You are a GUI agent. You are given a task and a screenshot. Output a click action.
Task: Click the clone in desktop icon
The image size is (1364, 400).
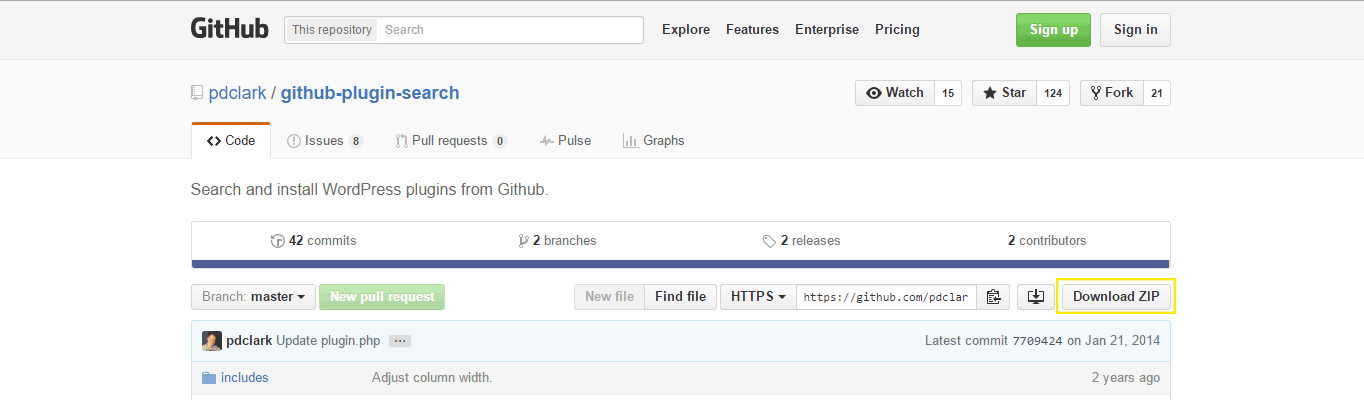point(1036,297)
